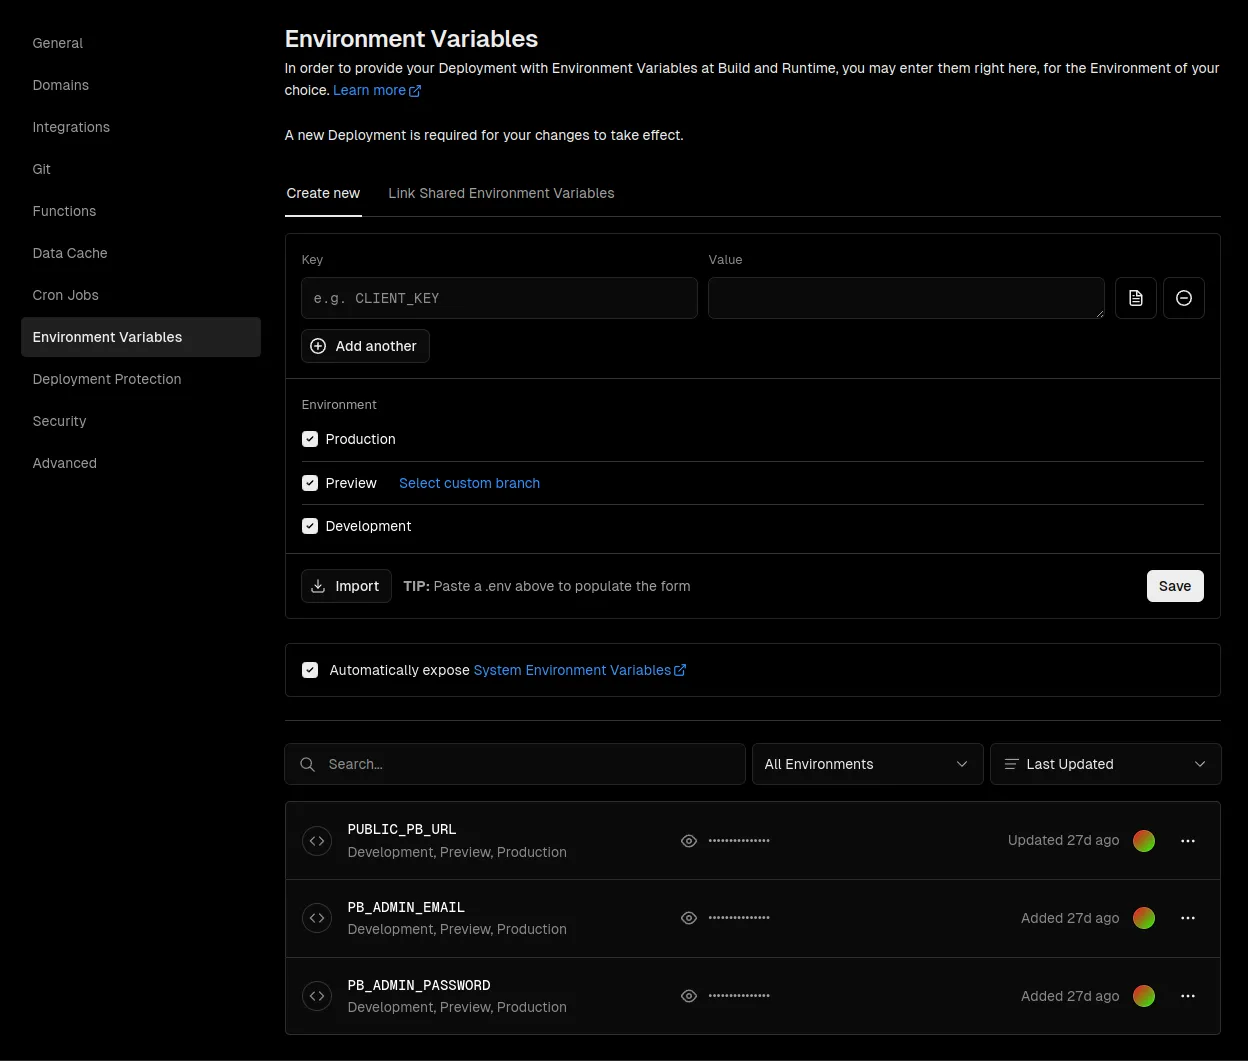The height and width of the screenshot is (1061, 1248).
Task: Click the code icon next to PB_ADMIN_EMAIL
Action: click(317, 918)
